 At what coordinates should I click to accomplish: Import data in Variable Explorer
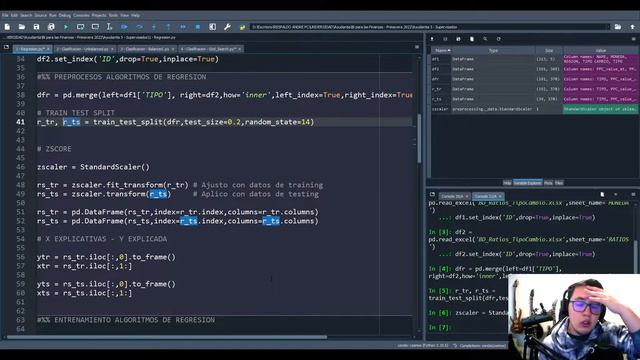coord(432,39)
